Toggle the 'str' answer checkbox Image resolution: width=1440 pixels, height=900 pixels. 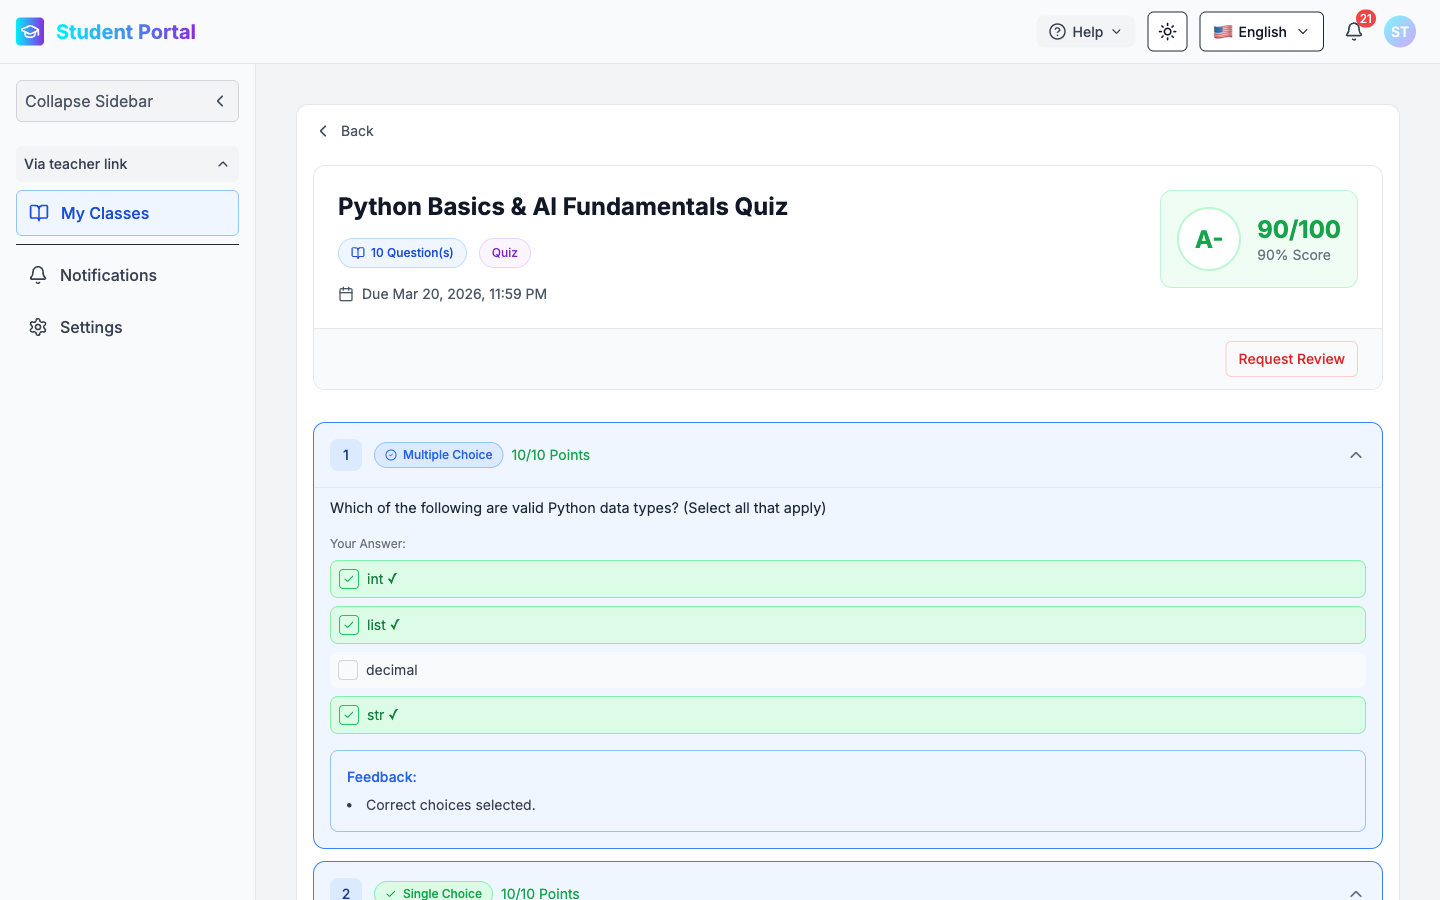tap(349, 715)
